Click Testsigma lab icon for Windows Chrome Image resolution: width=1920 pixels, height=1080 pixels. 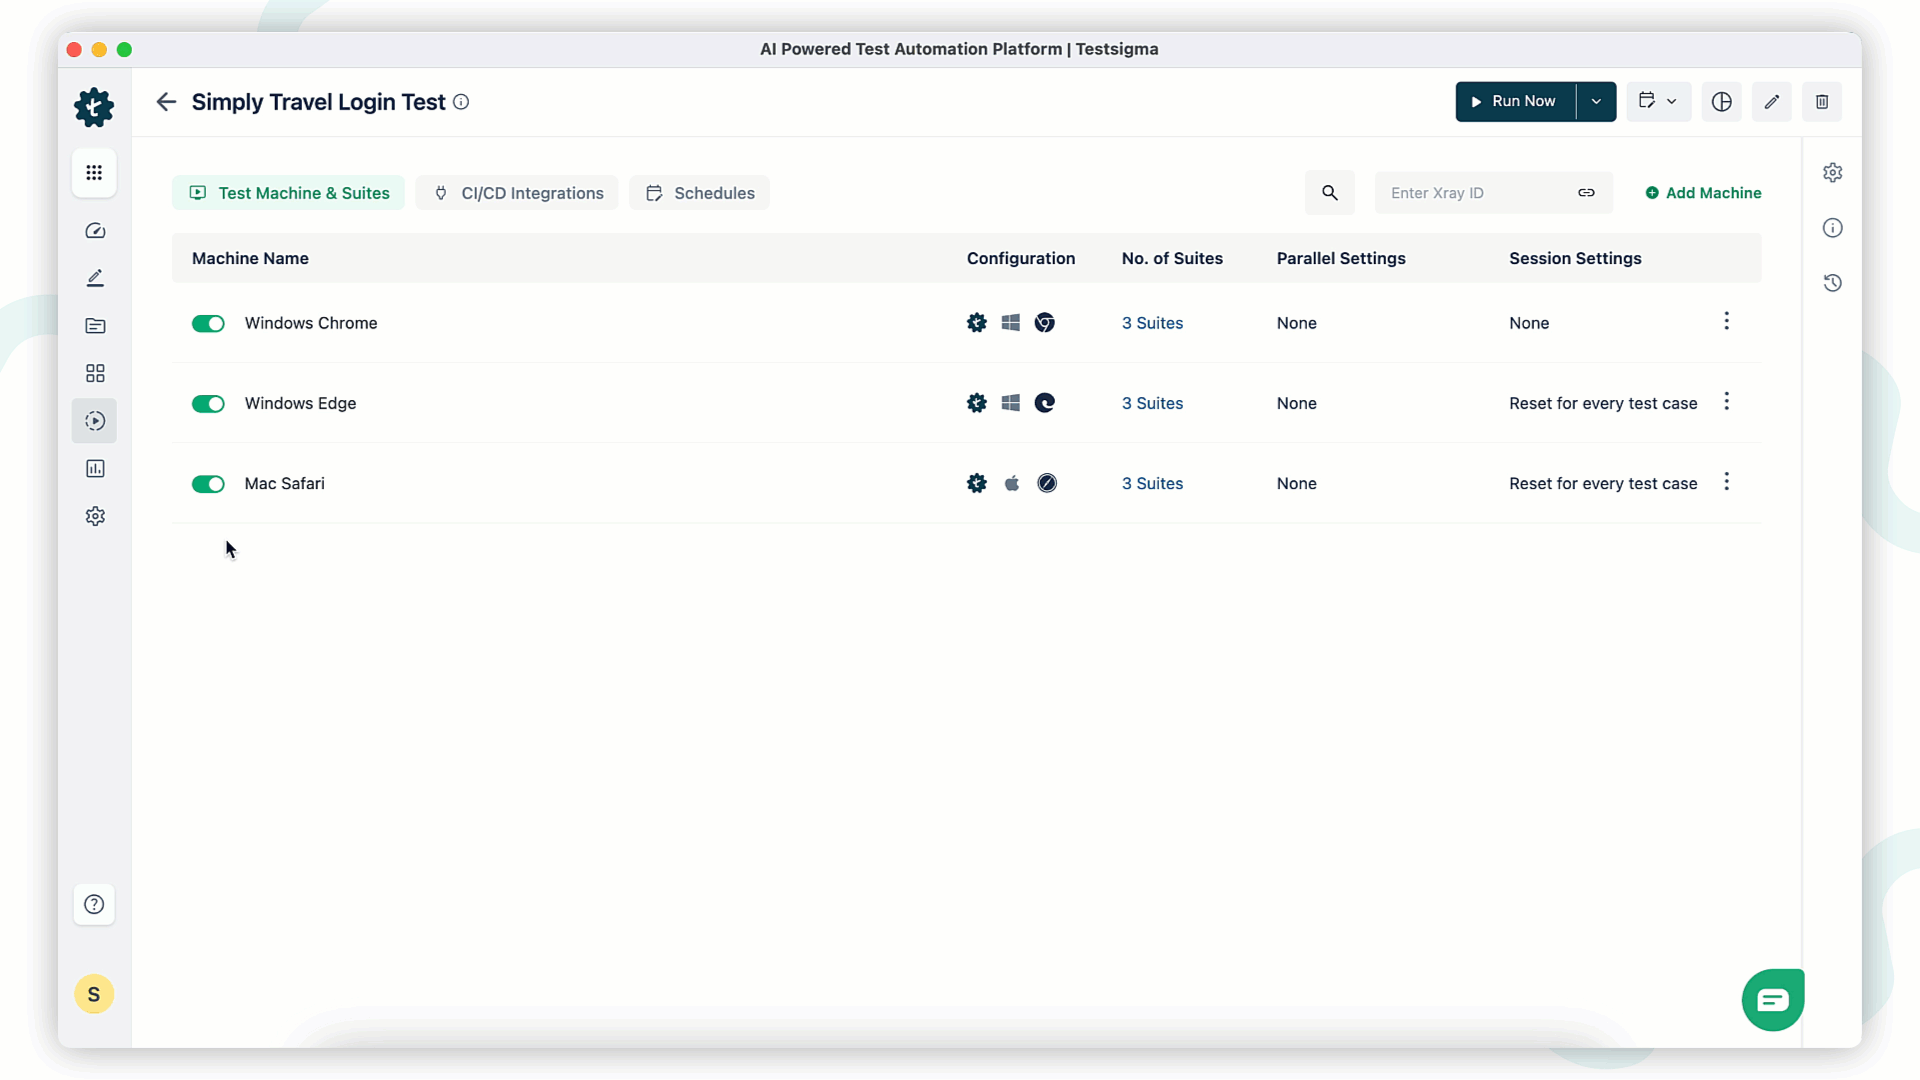(977, 323)
